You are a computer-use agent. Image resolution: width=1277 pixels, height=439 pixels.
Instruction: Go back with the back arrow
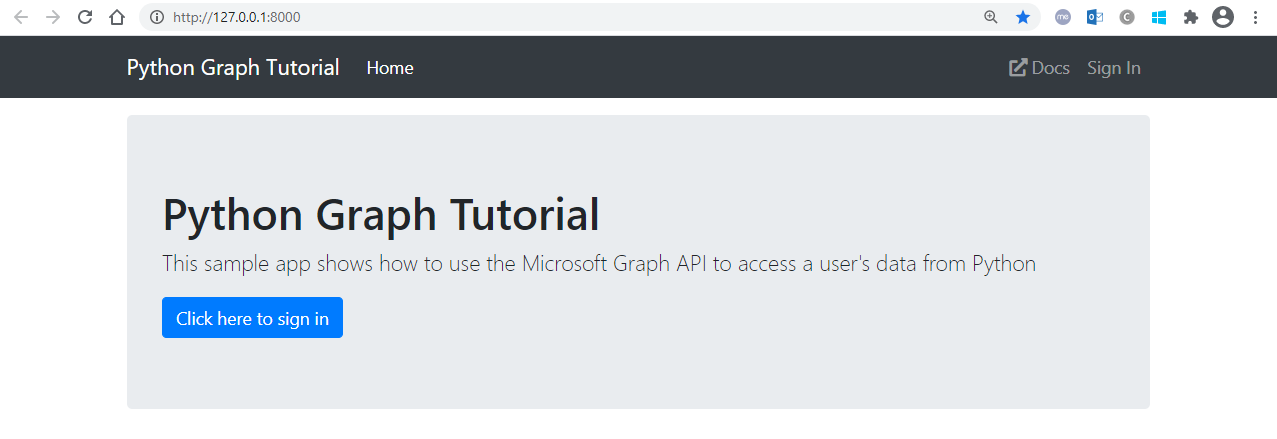click(21, 17)
